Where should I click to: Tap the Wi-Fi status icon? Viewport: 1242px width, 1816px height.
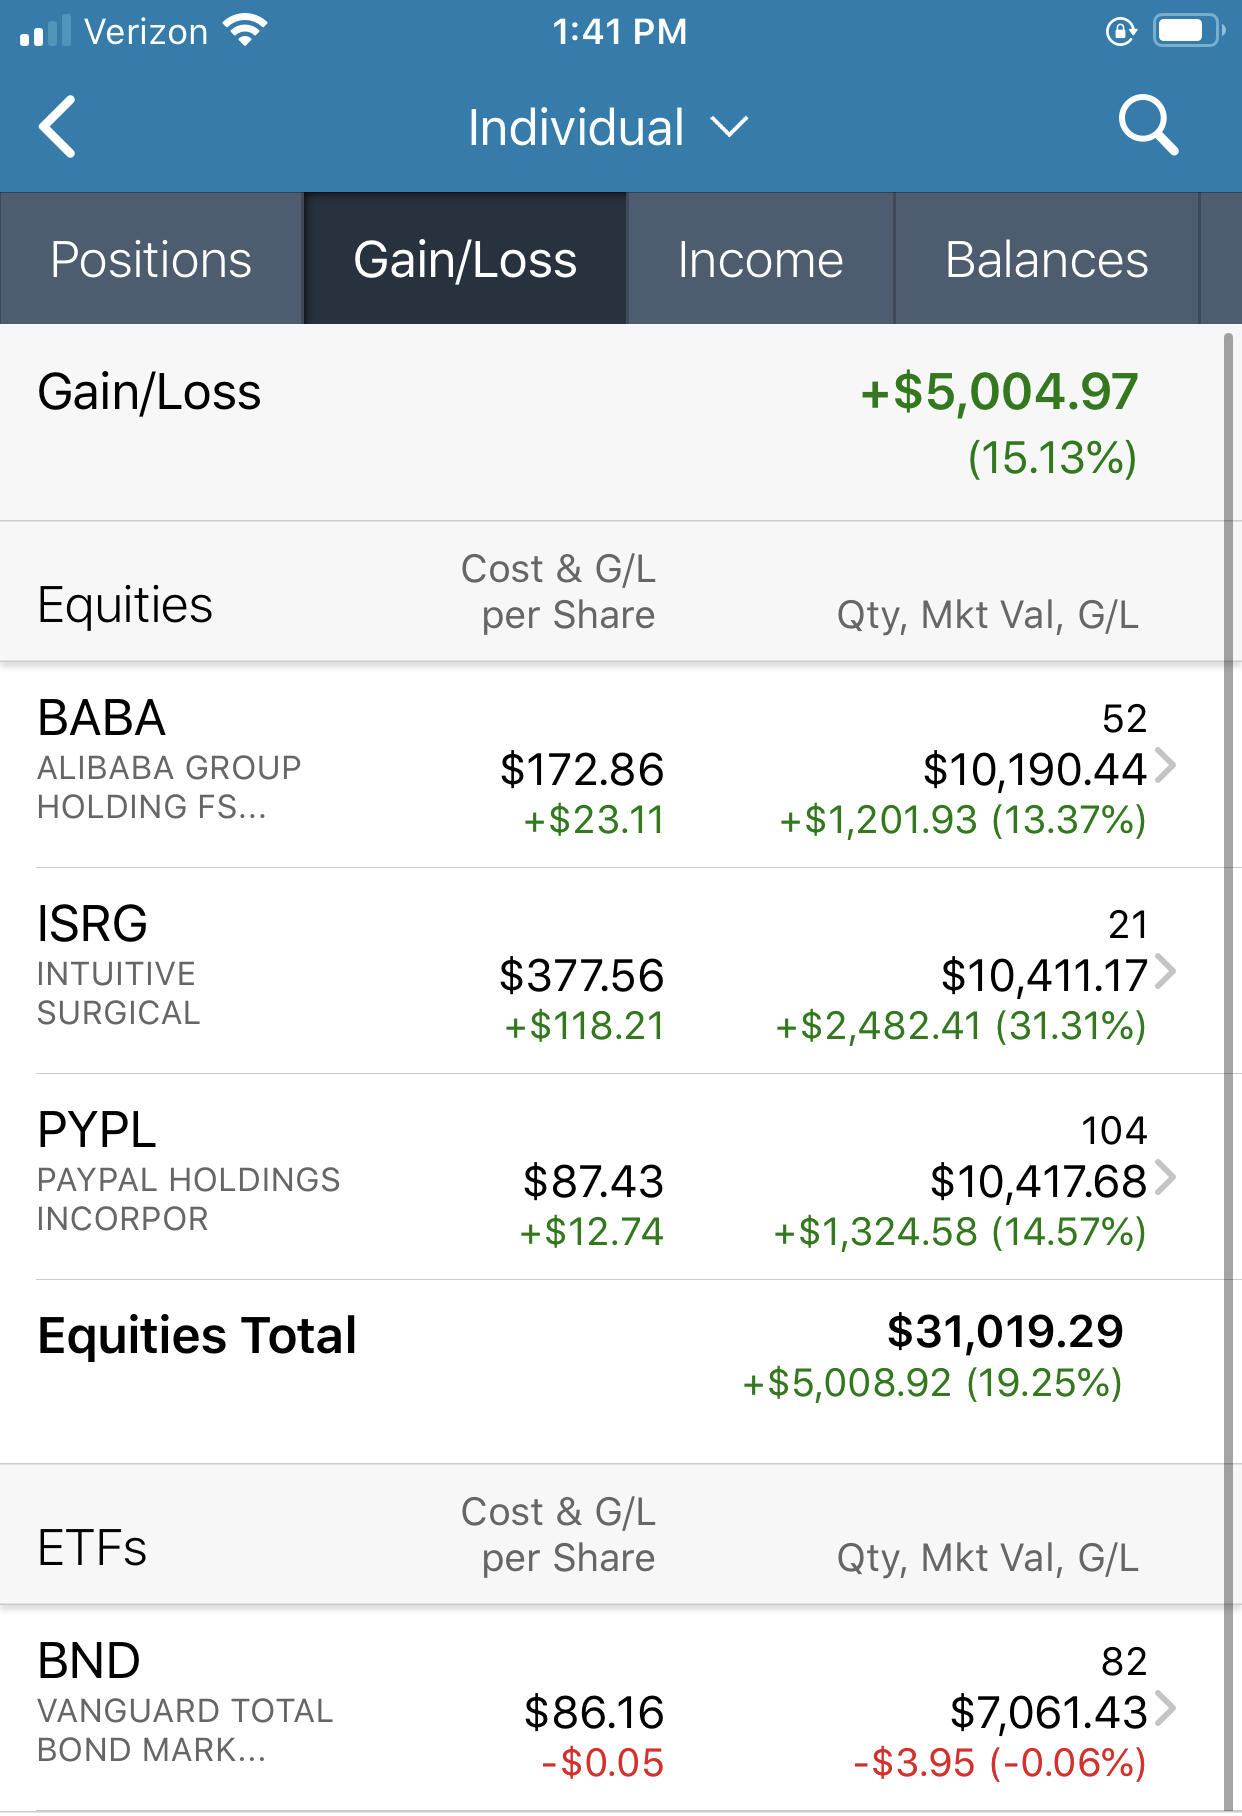click(x=245, y=30)
